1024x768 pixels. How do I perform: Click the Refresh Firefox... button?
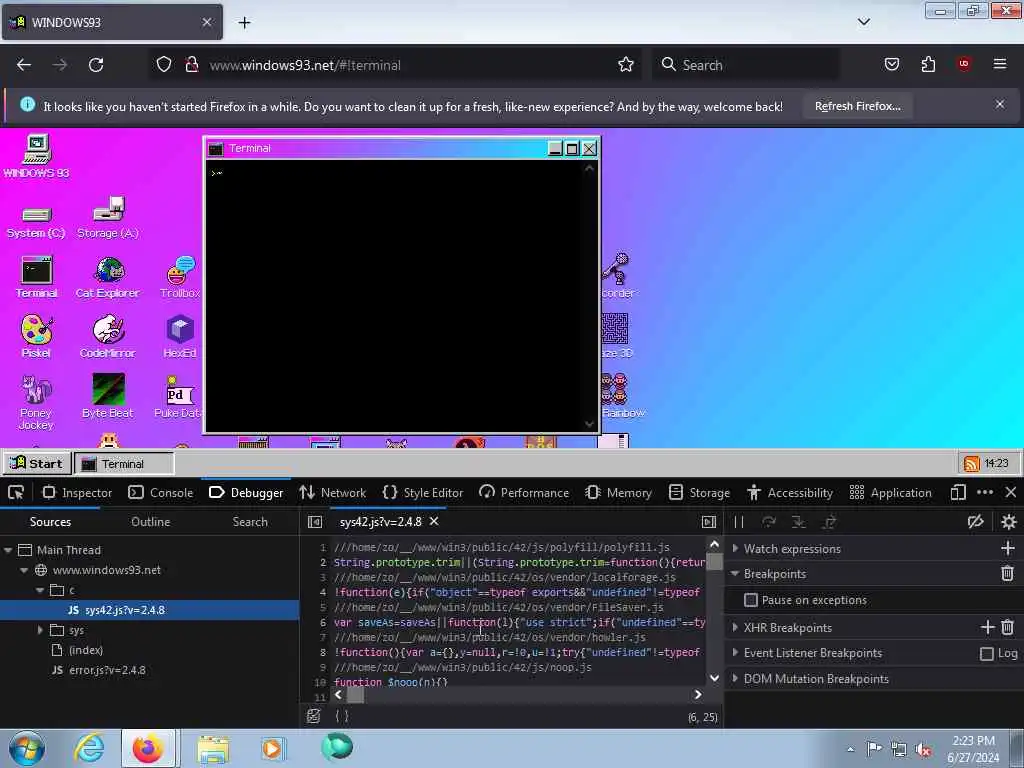857,106
